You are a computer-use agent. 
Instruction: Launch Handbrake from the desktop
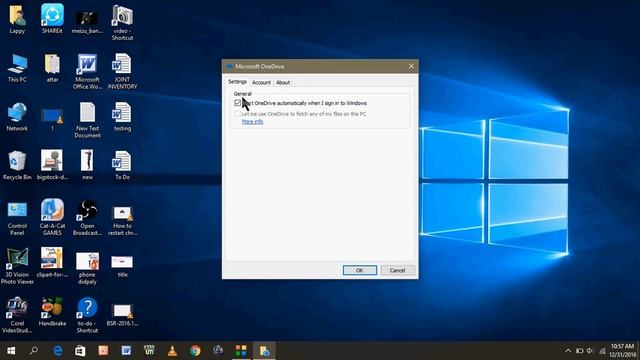click(52, 312)
